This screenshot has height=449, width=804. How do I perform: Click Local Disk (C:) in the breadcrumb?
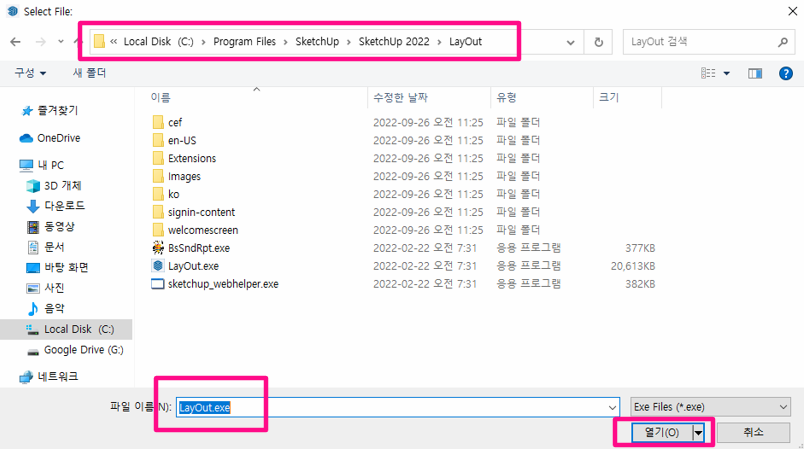tap(158, 42)
